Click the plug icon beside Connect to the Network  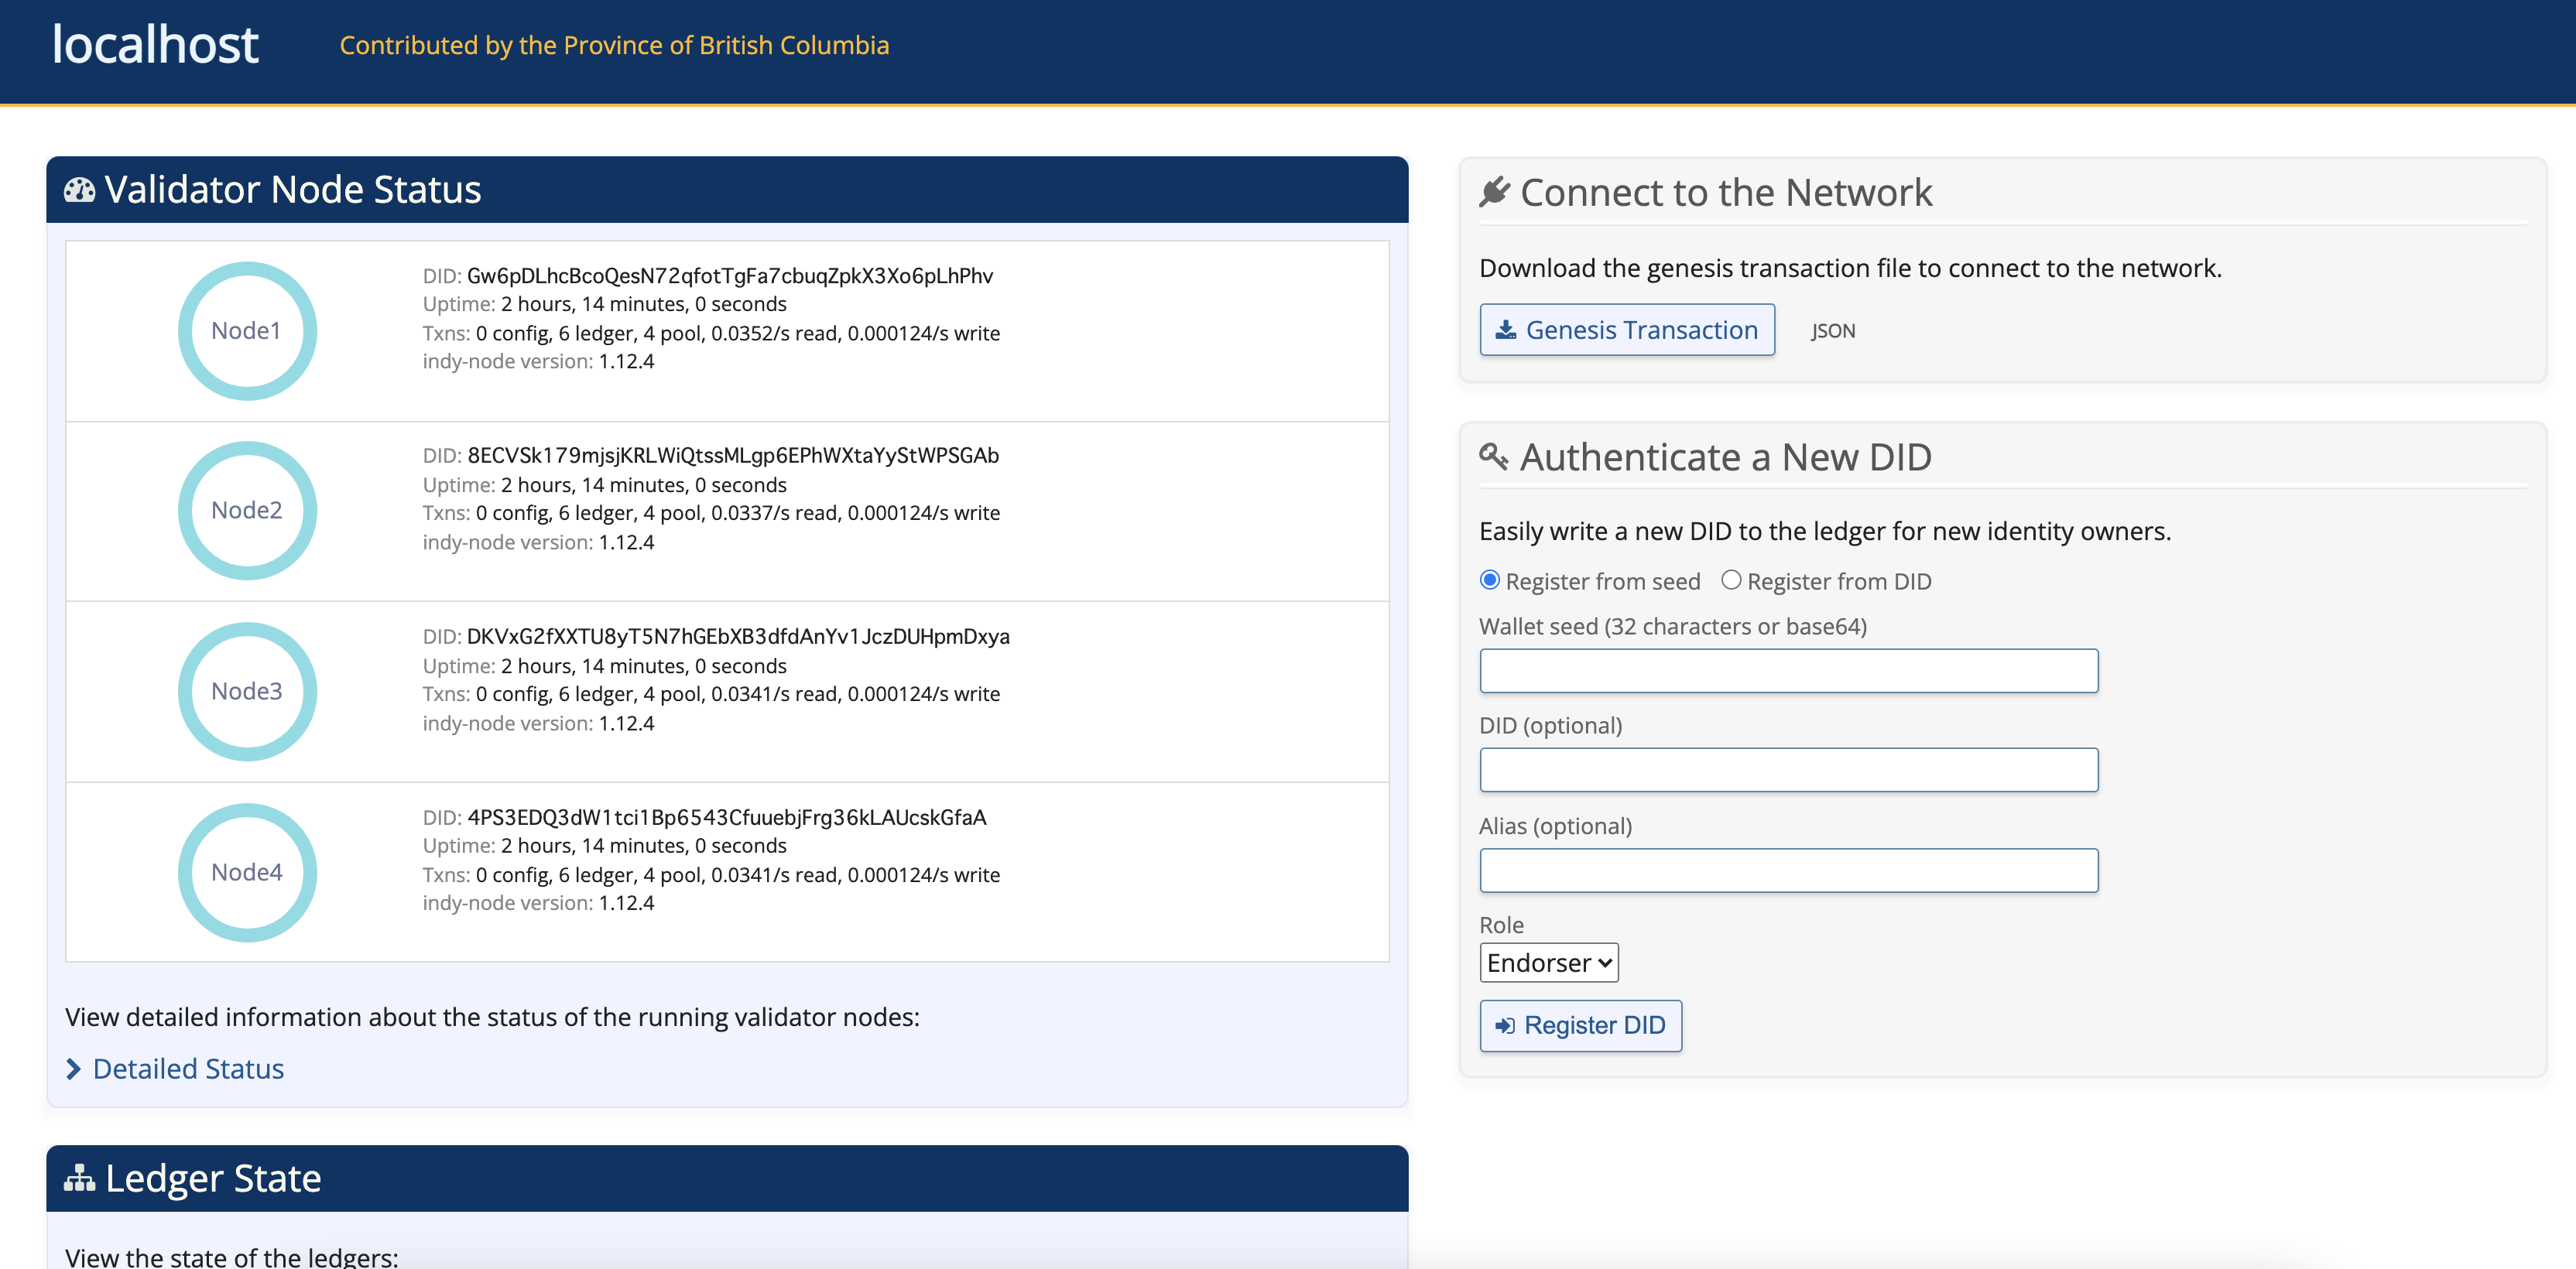[1494, 192]
